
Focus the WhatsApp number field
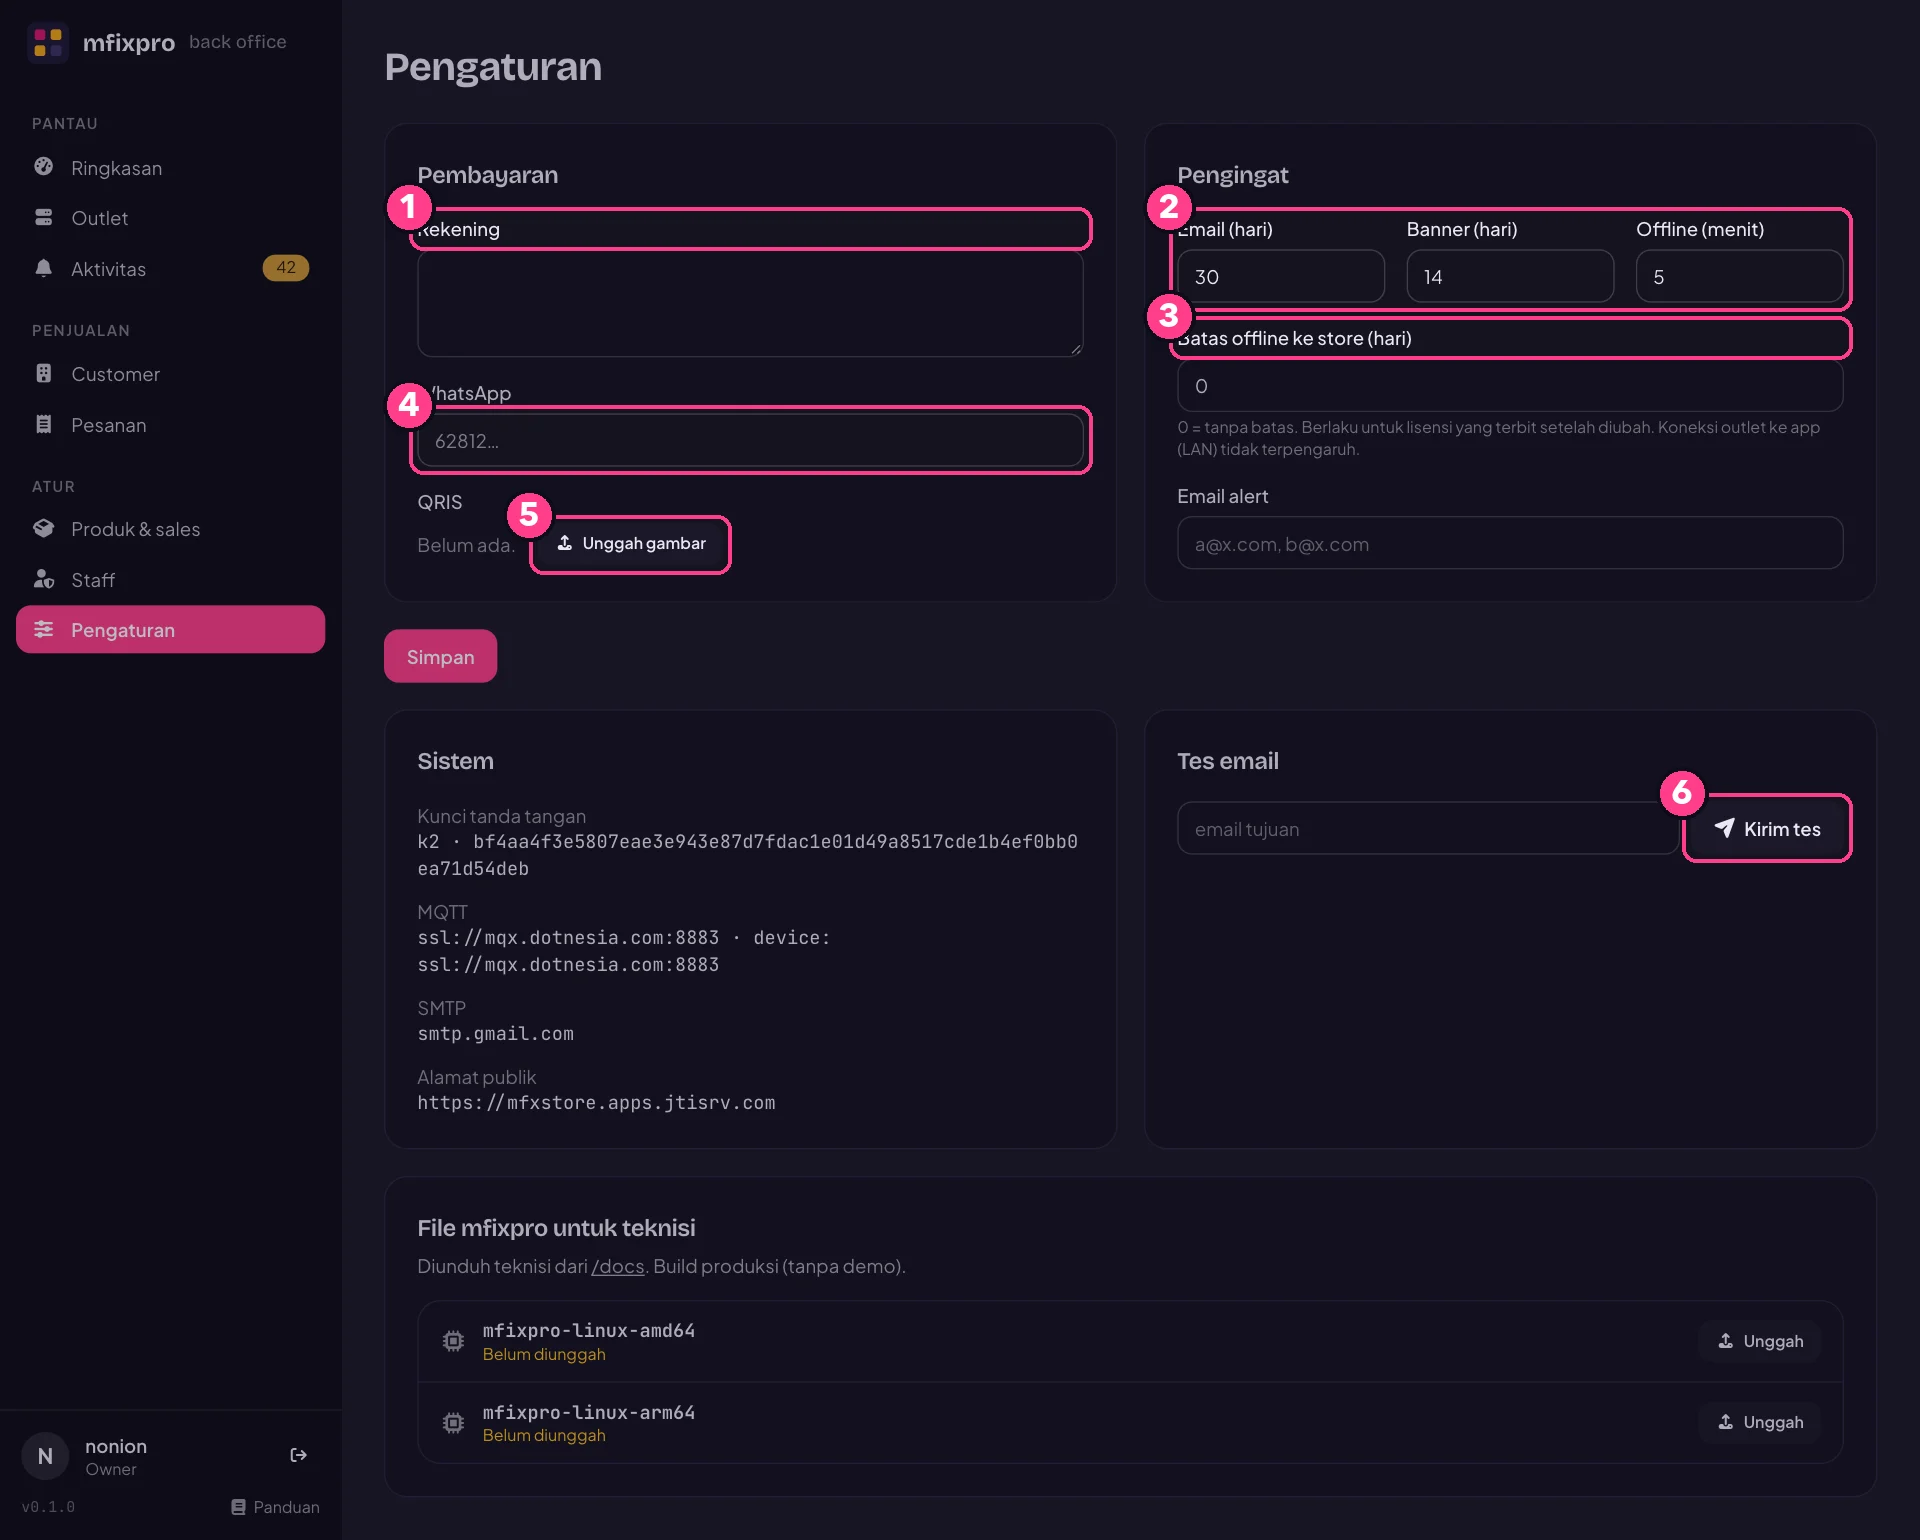750,441
